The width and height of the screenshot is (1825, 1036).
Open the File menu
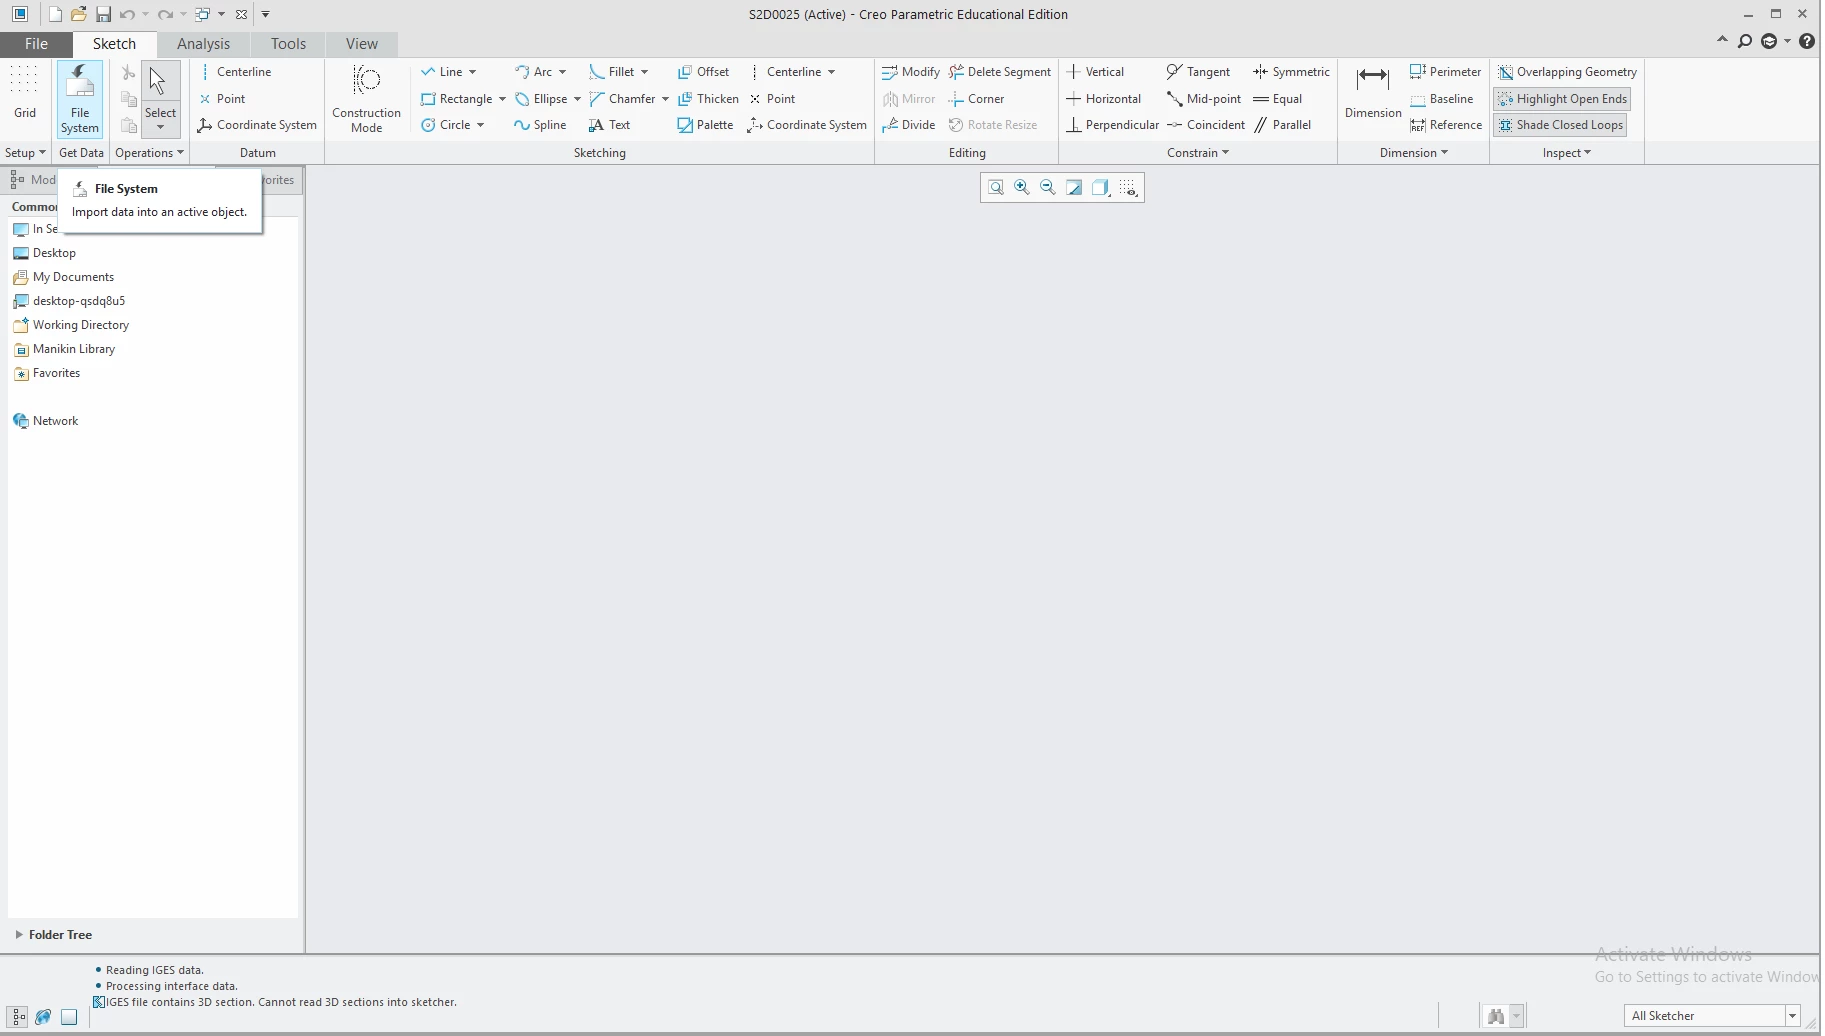(x=36, y=44)
